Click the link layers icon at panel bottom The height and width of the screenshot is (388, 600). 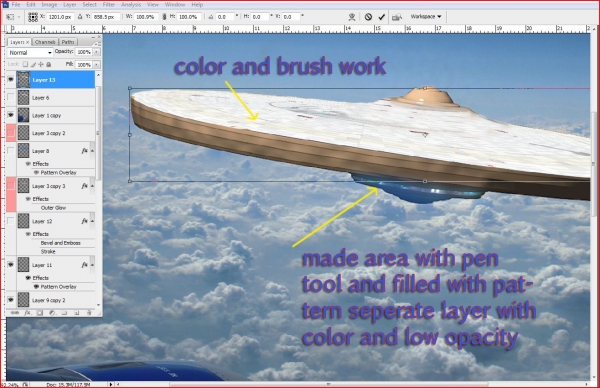coord(15,313)
